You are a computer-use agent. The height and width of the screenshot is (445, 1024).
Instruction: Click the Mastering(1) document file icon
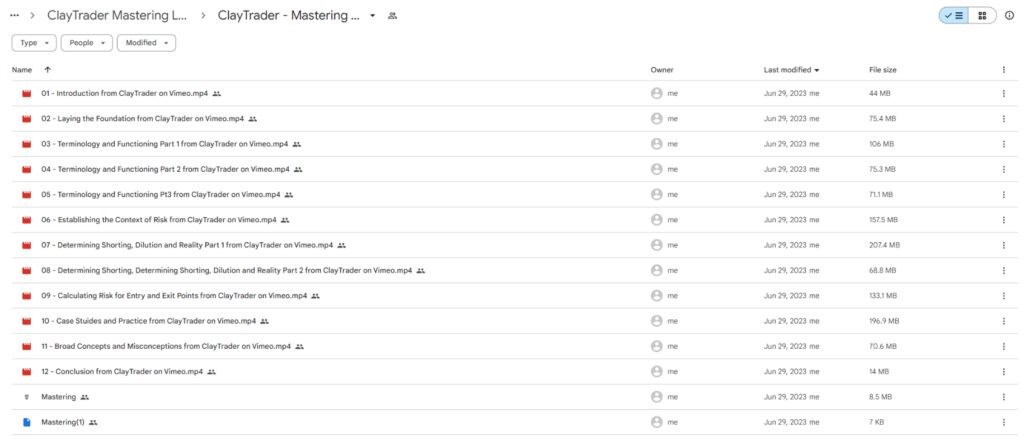tap(27, 422)
